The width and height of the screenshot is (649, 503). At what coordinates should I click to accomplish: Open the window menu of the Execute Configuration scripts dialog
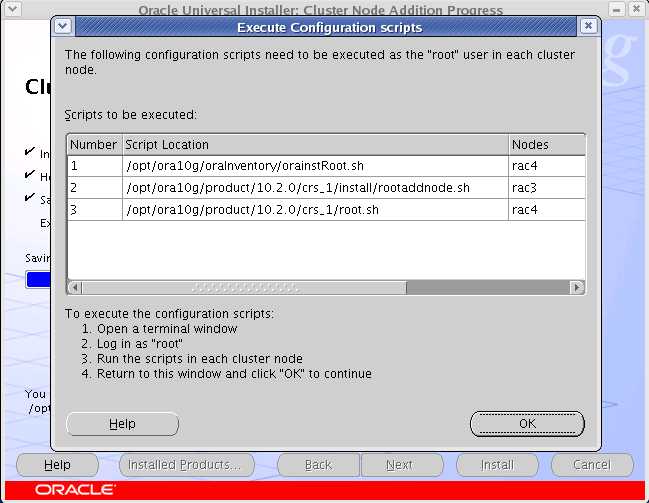pyautogui.click(x=63, y=26)
